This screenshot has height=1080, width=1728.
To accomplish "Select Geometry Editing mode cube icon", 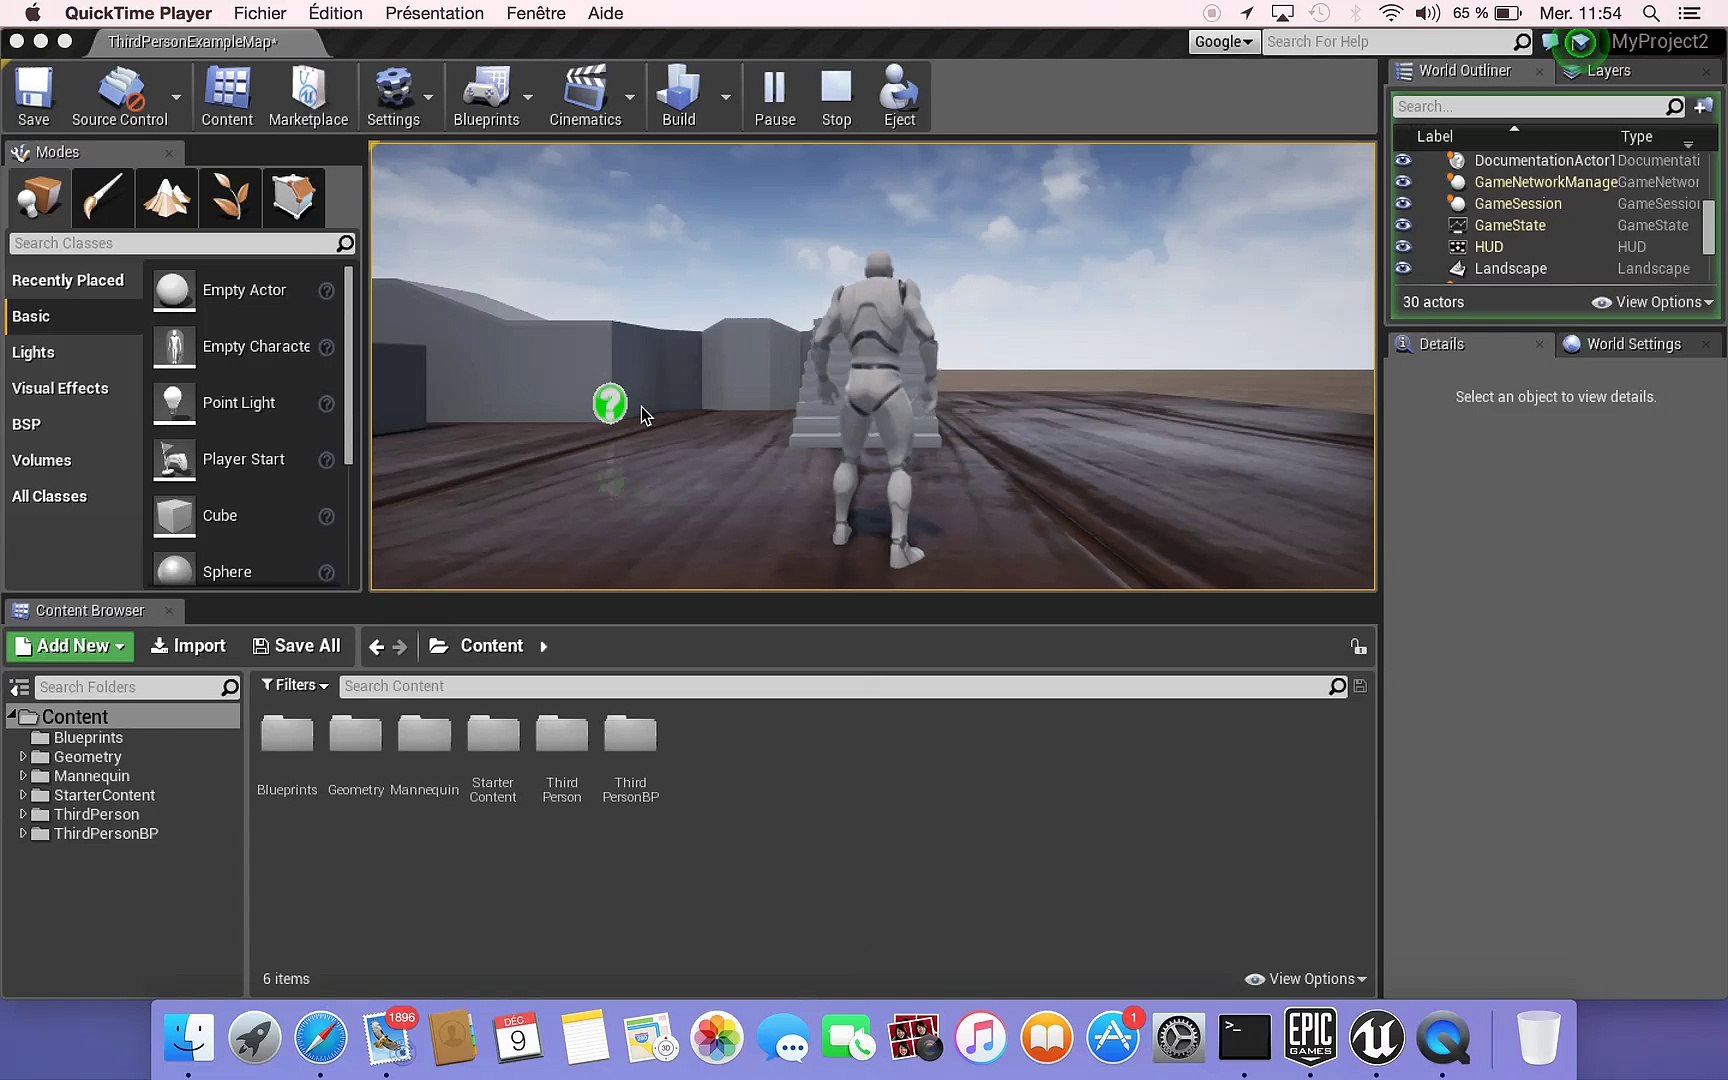I will (x=294, y=196).
